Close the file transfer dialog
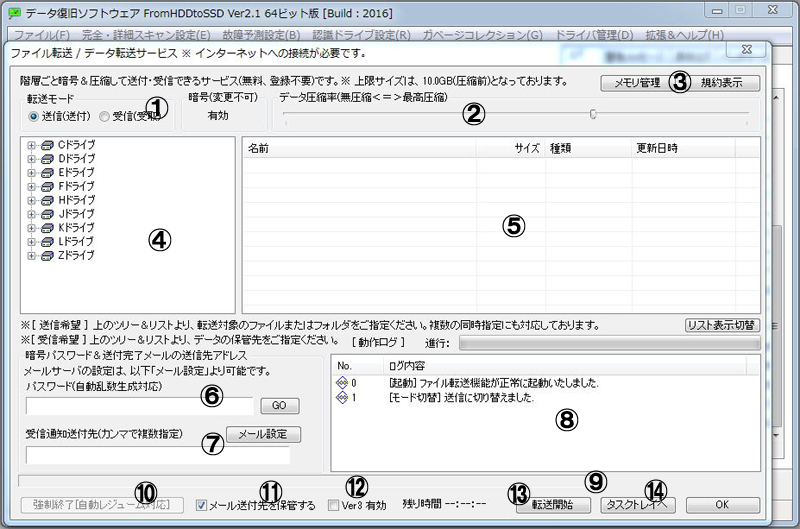The image size is (800, 529). [x=746, y=49]
